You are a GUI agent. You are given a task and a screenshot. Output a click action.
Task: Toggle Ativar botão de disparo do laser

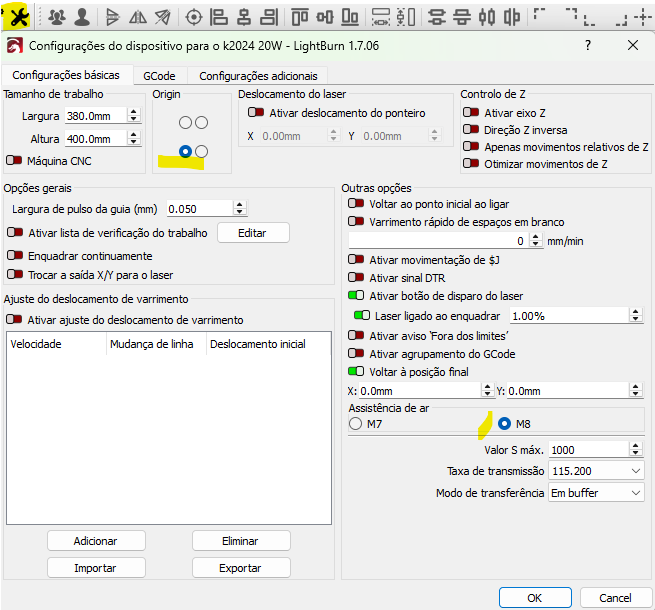pyautogui.click(x=356, y=295)
